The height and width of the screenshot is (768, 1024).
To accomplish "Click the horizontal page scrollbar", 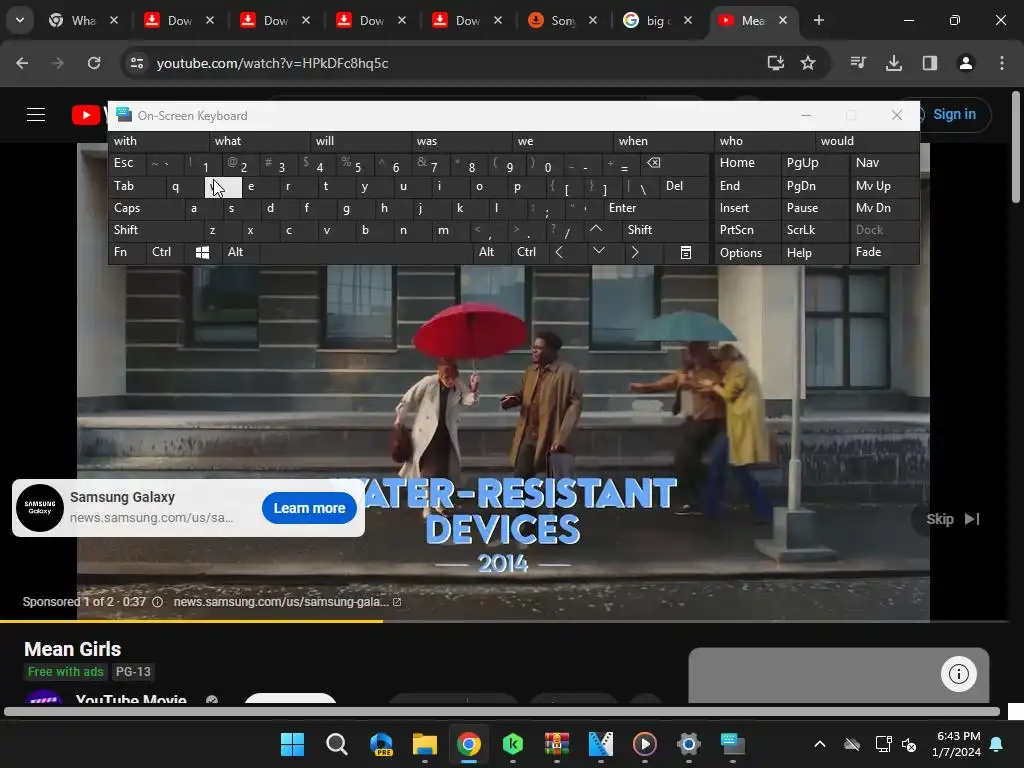I will [x=502, y=712].
